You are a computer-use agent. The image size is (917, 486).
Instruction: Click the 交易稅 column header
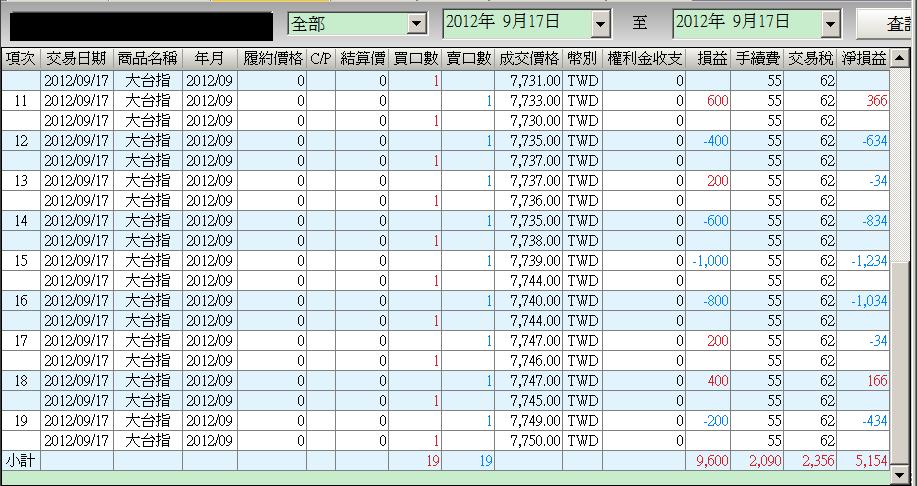(x=810, y=58)
